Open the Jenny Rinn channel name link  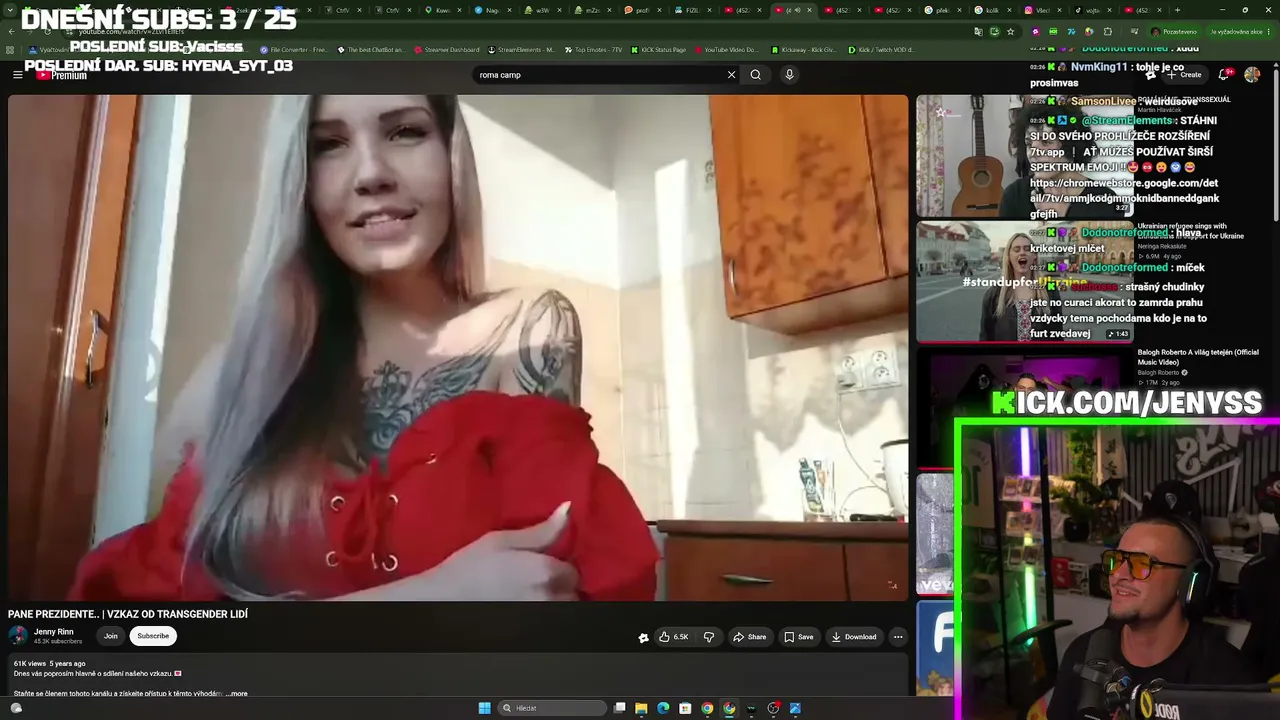[x=54, y=632]
